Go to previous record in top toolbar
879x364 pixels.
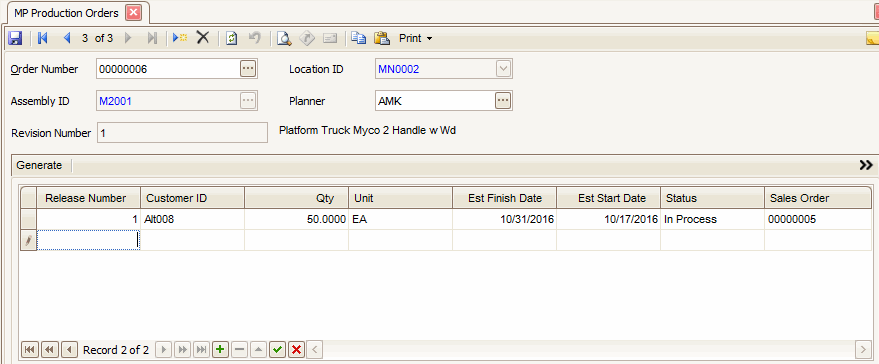[x=67, y=38]
